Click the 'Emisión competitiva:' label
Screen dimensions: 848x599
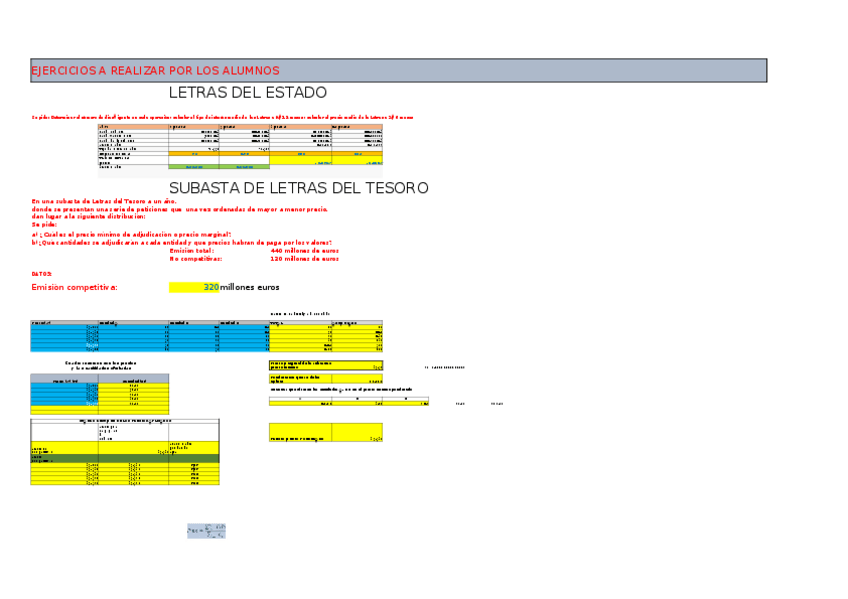pyautogui.click(x=75, y=287)
